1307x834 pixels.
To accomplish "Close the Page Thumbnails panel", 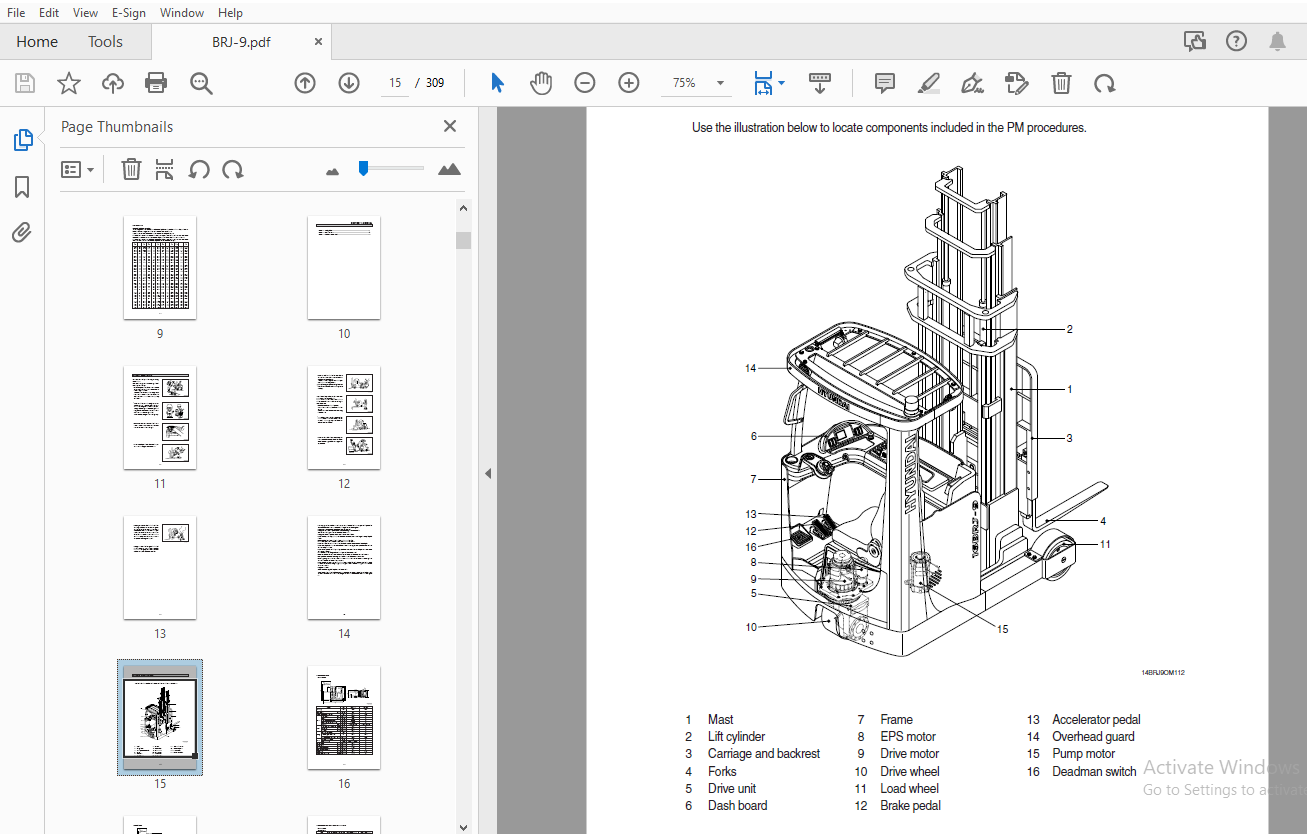I will (450, 126).
